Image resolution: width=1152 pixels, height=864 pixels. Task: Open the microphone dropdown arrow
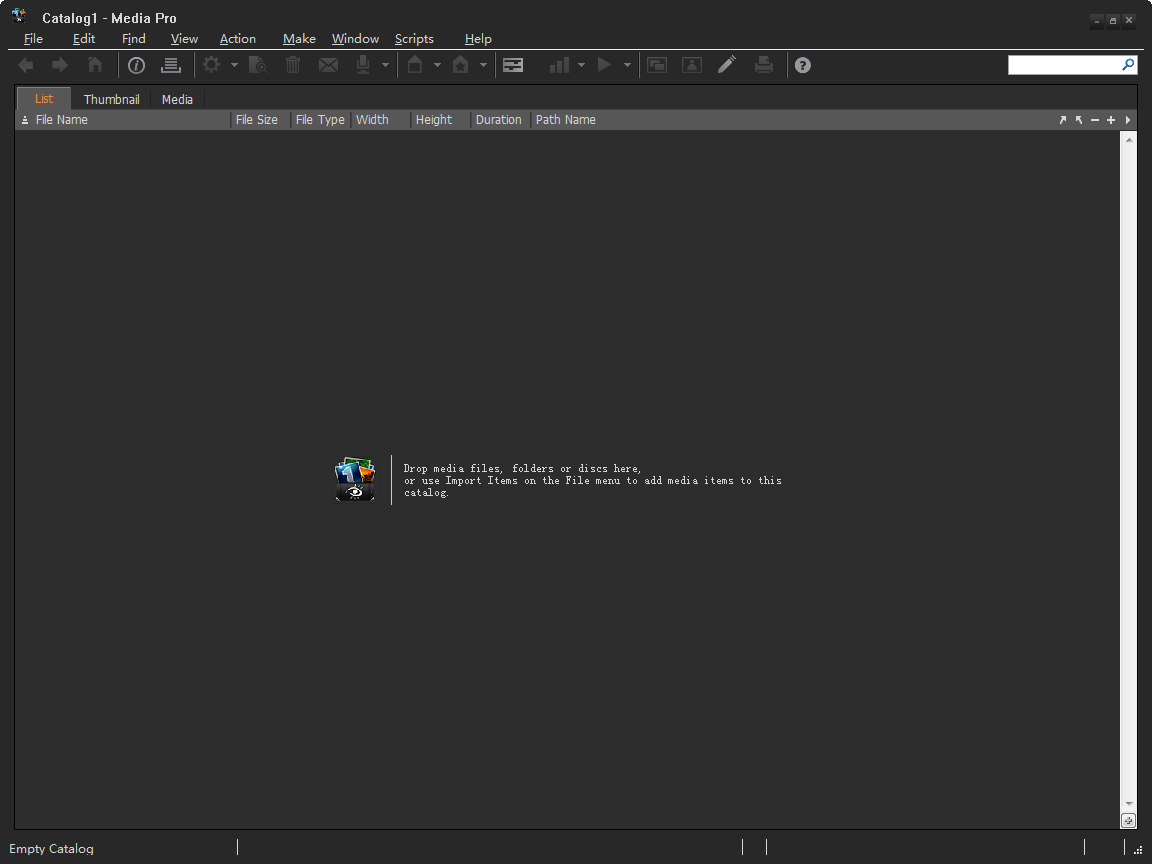tap(385, 66)
